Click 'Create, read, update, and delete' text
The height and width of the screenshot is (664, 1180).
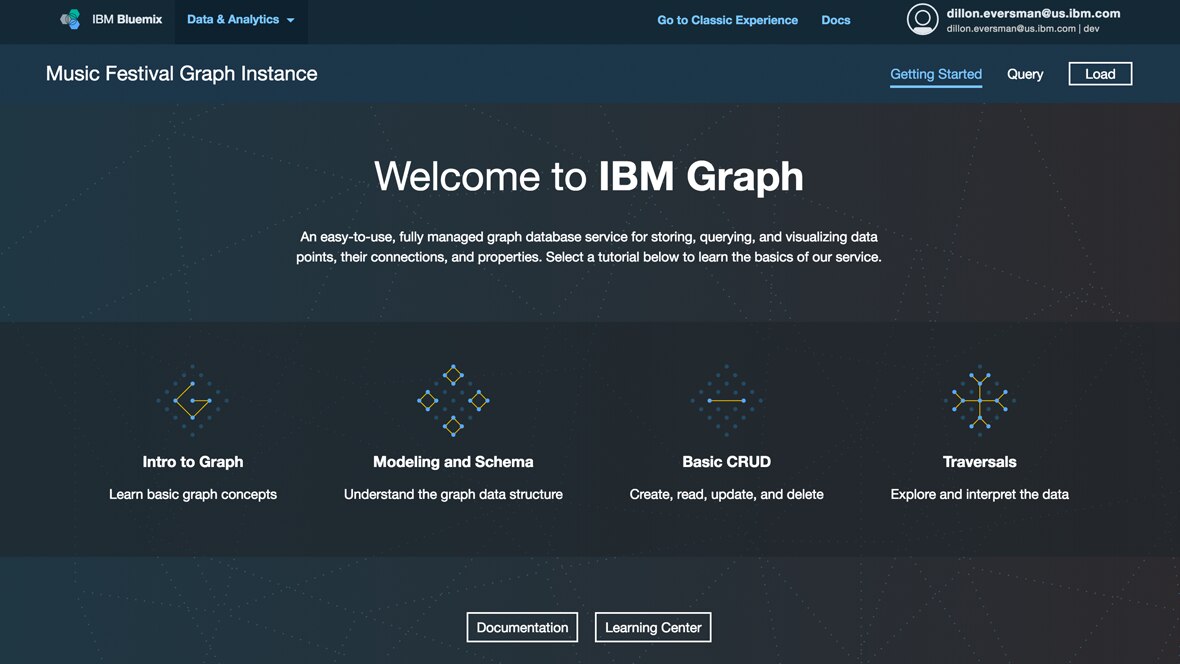[726, 495]
